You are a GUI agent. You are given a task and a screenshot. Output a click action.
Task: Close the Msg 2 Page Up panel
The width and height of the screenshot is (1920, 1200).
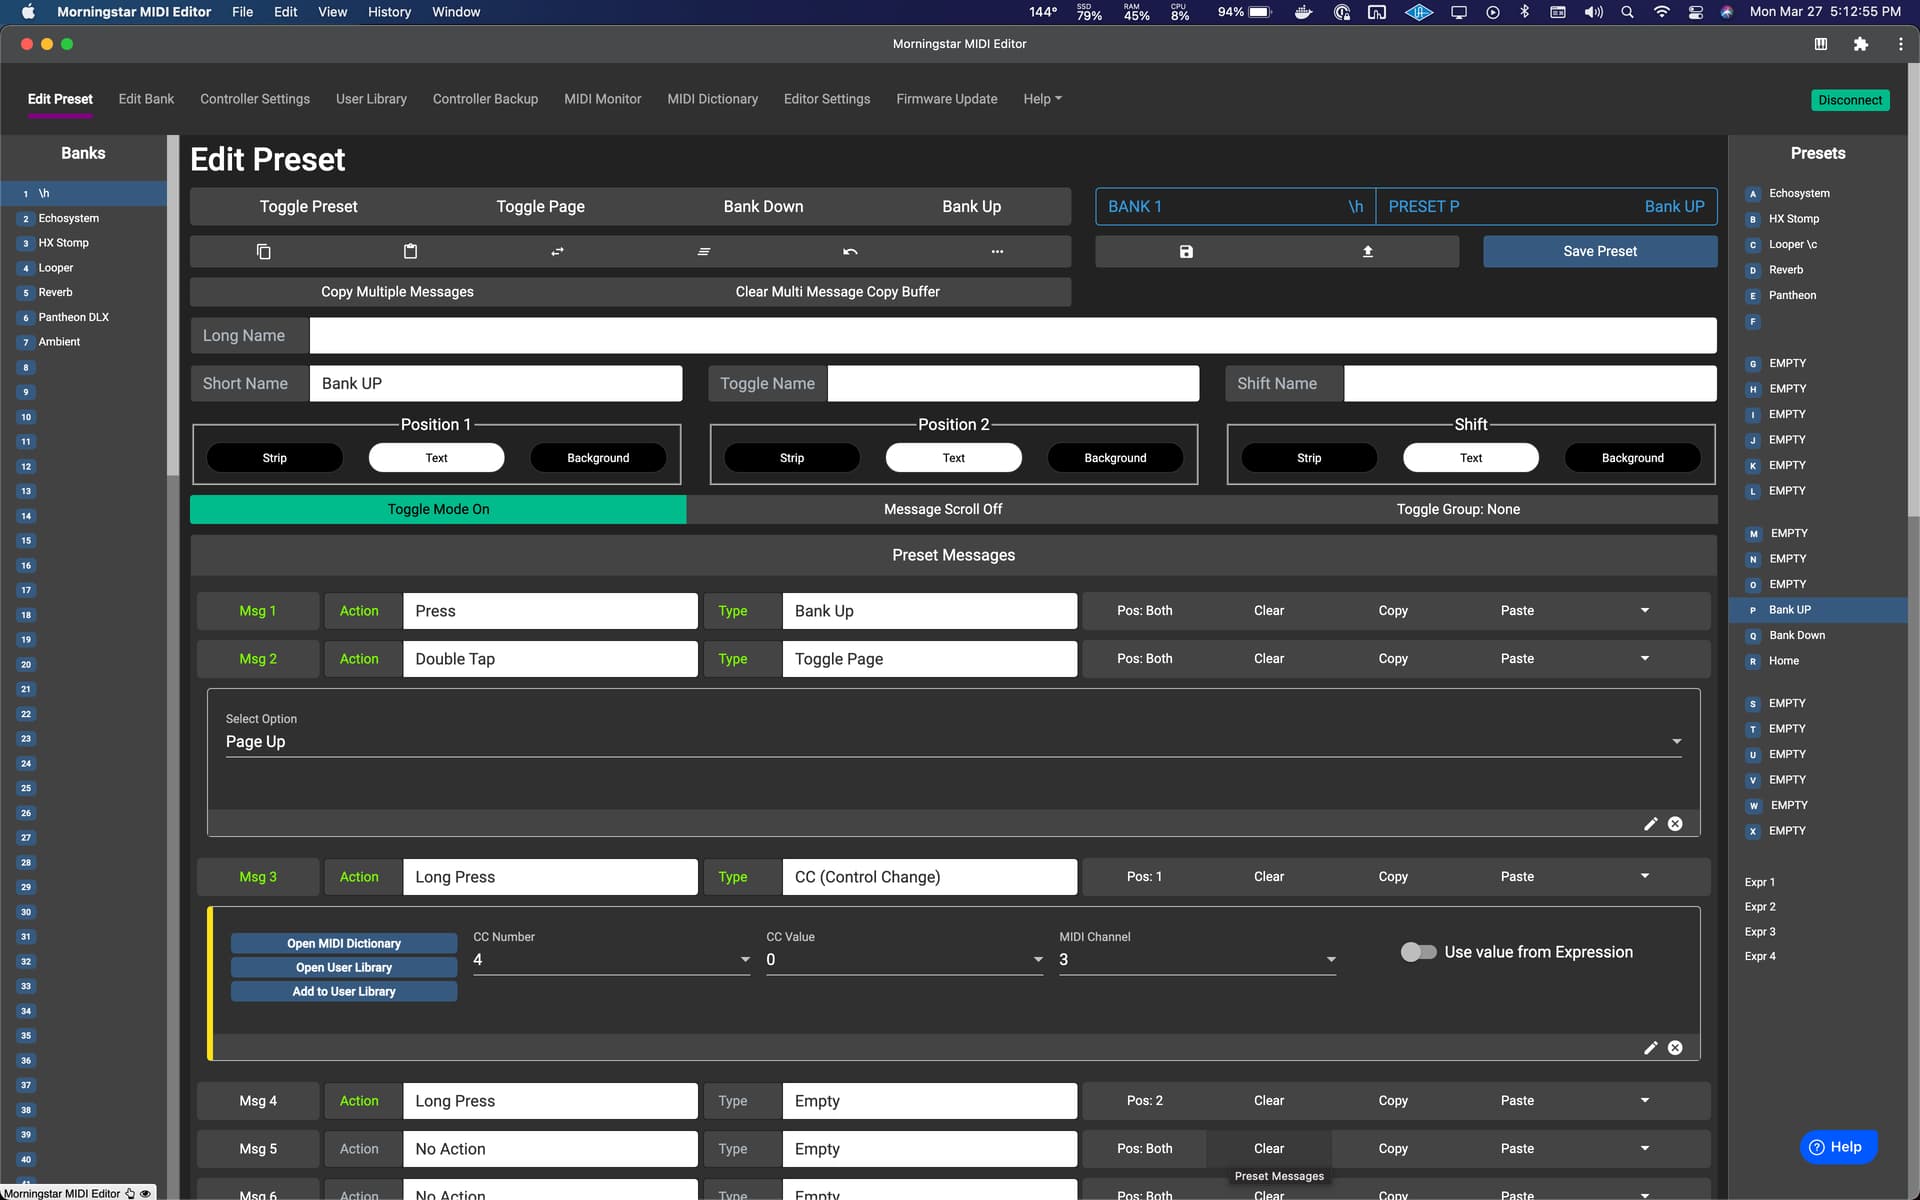tap(1675, 824)
